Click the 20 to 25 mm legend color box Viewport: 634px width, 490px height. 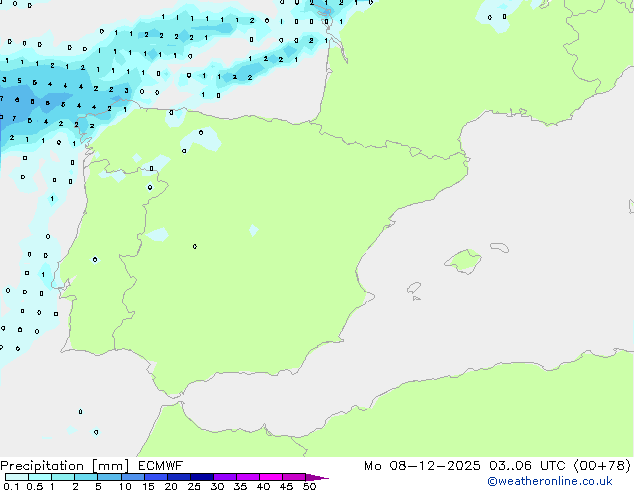[x=178, y=477]
